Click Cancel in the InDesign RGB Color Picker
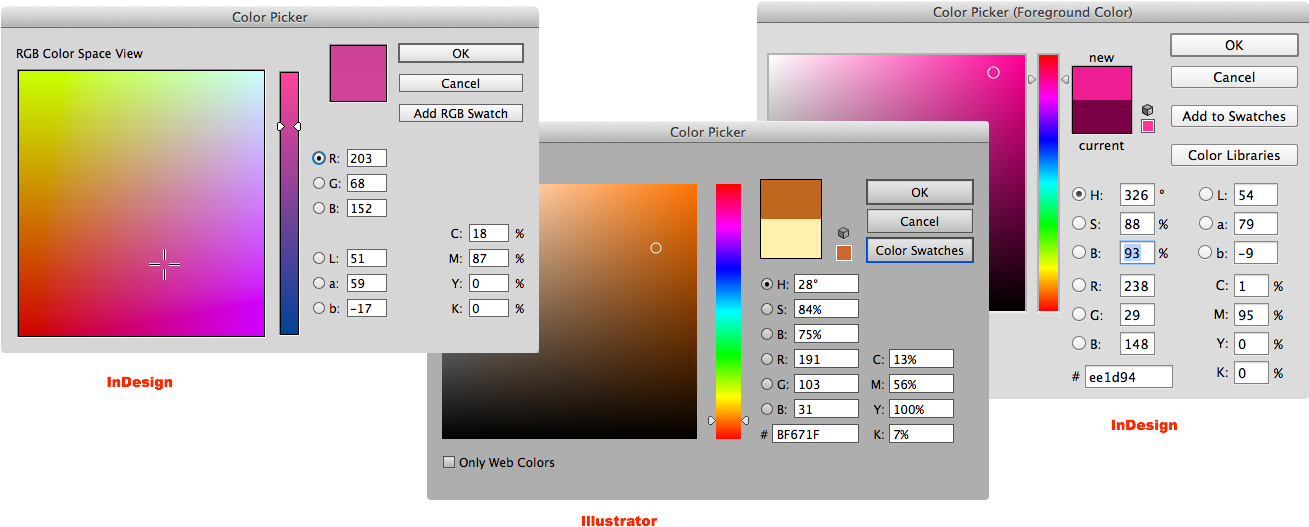Screen dimensions: 1309x527 click(x=460, y=83)
